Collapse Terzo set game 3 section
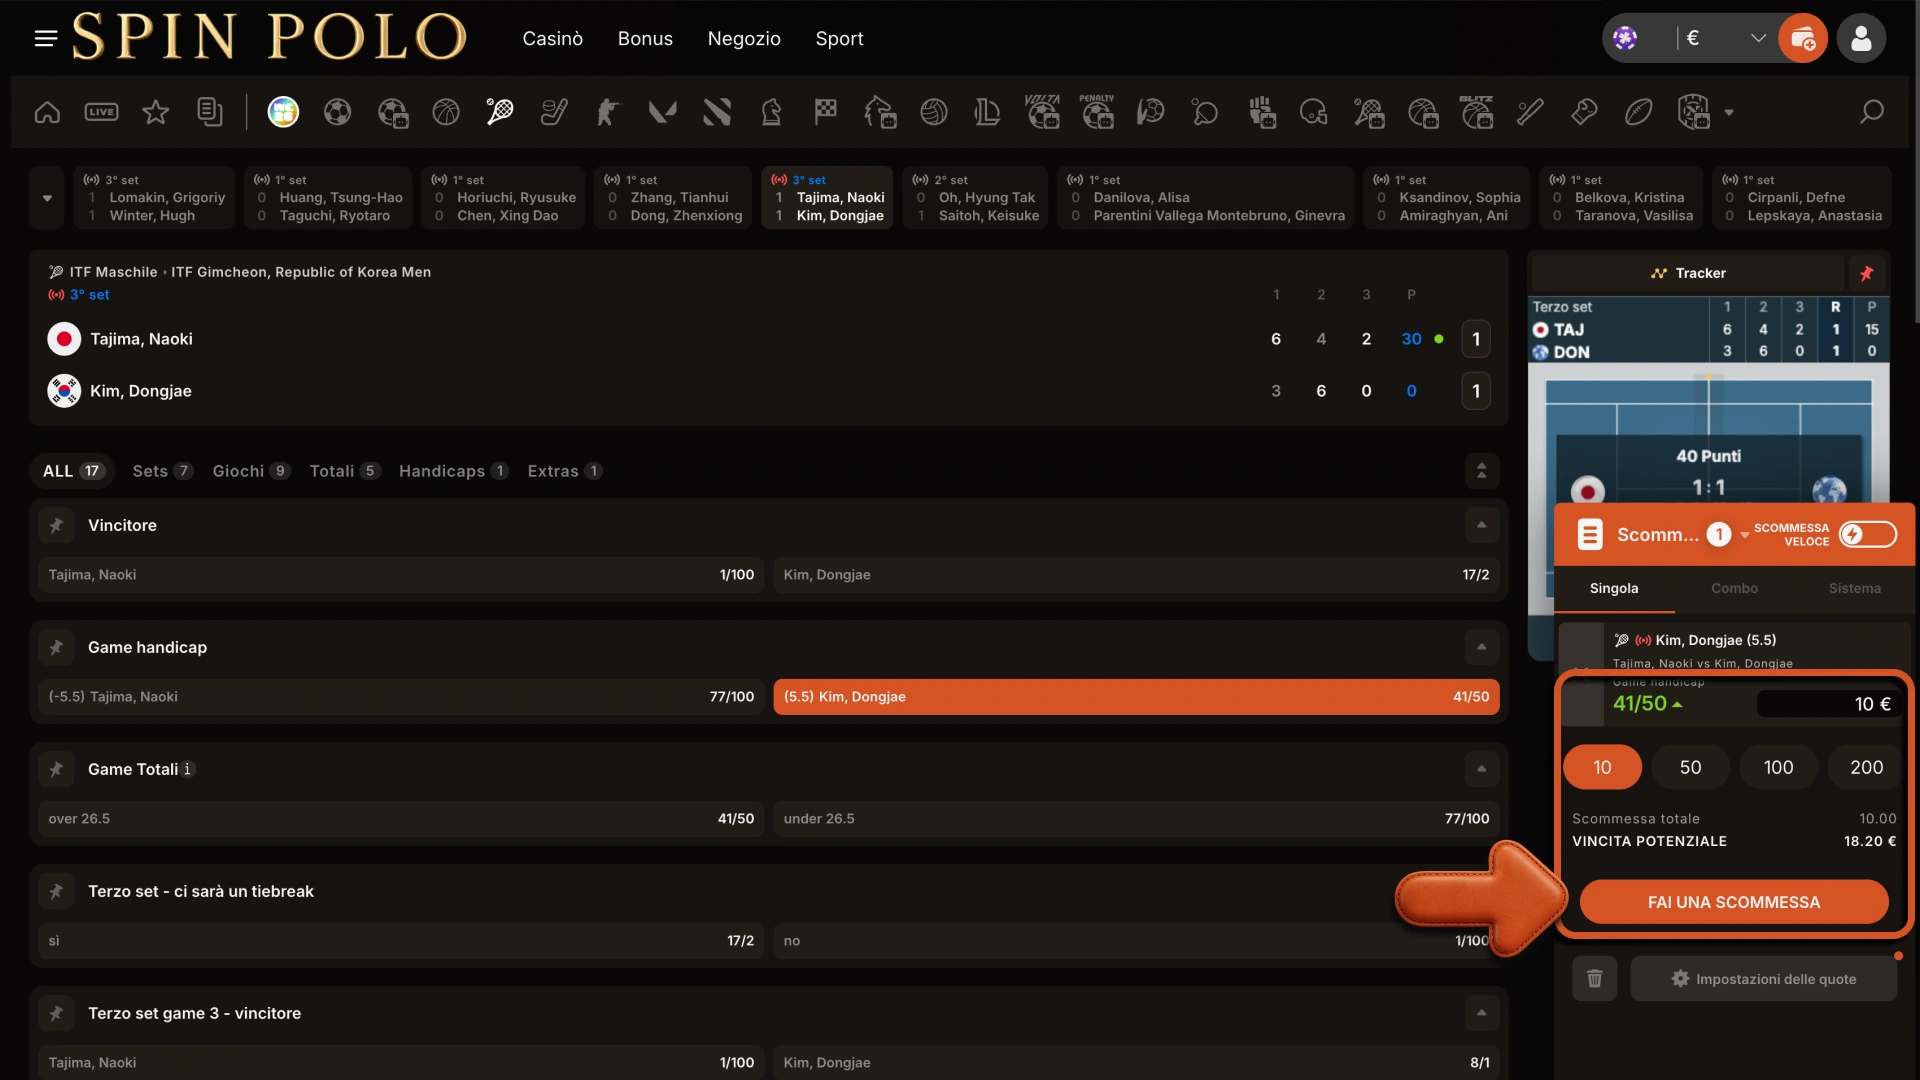Screen dimensions: 1920x1080 point(1481,1013)
